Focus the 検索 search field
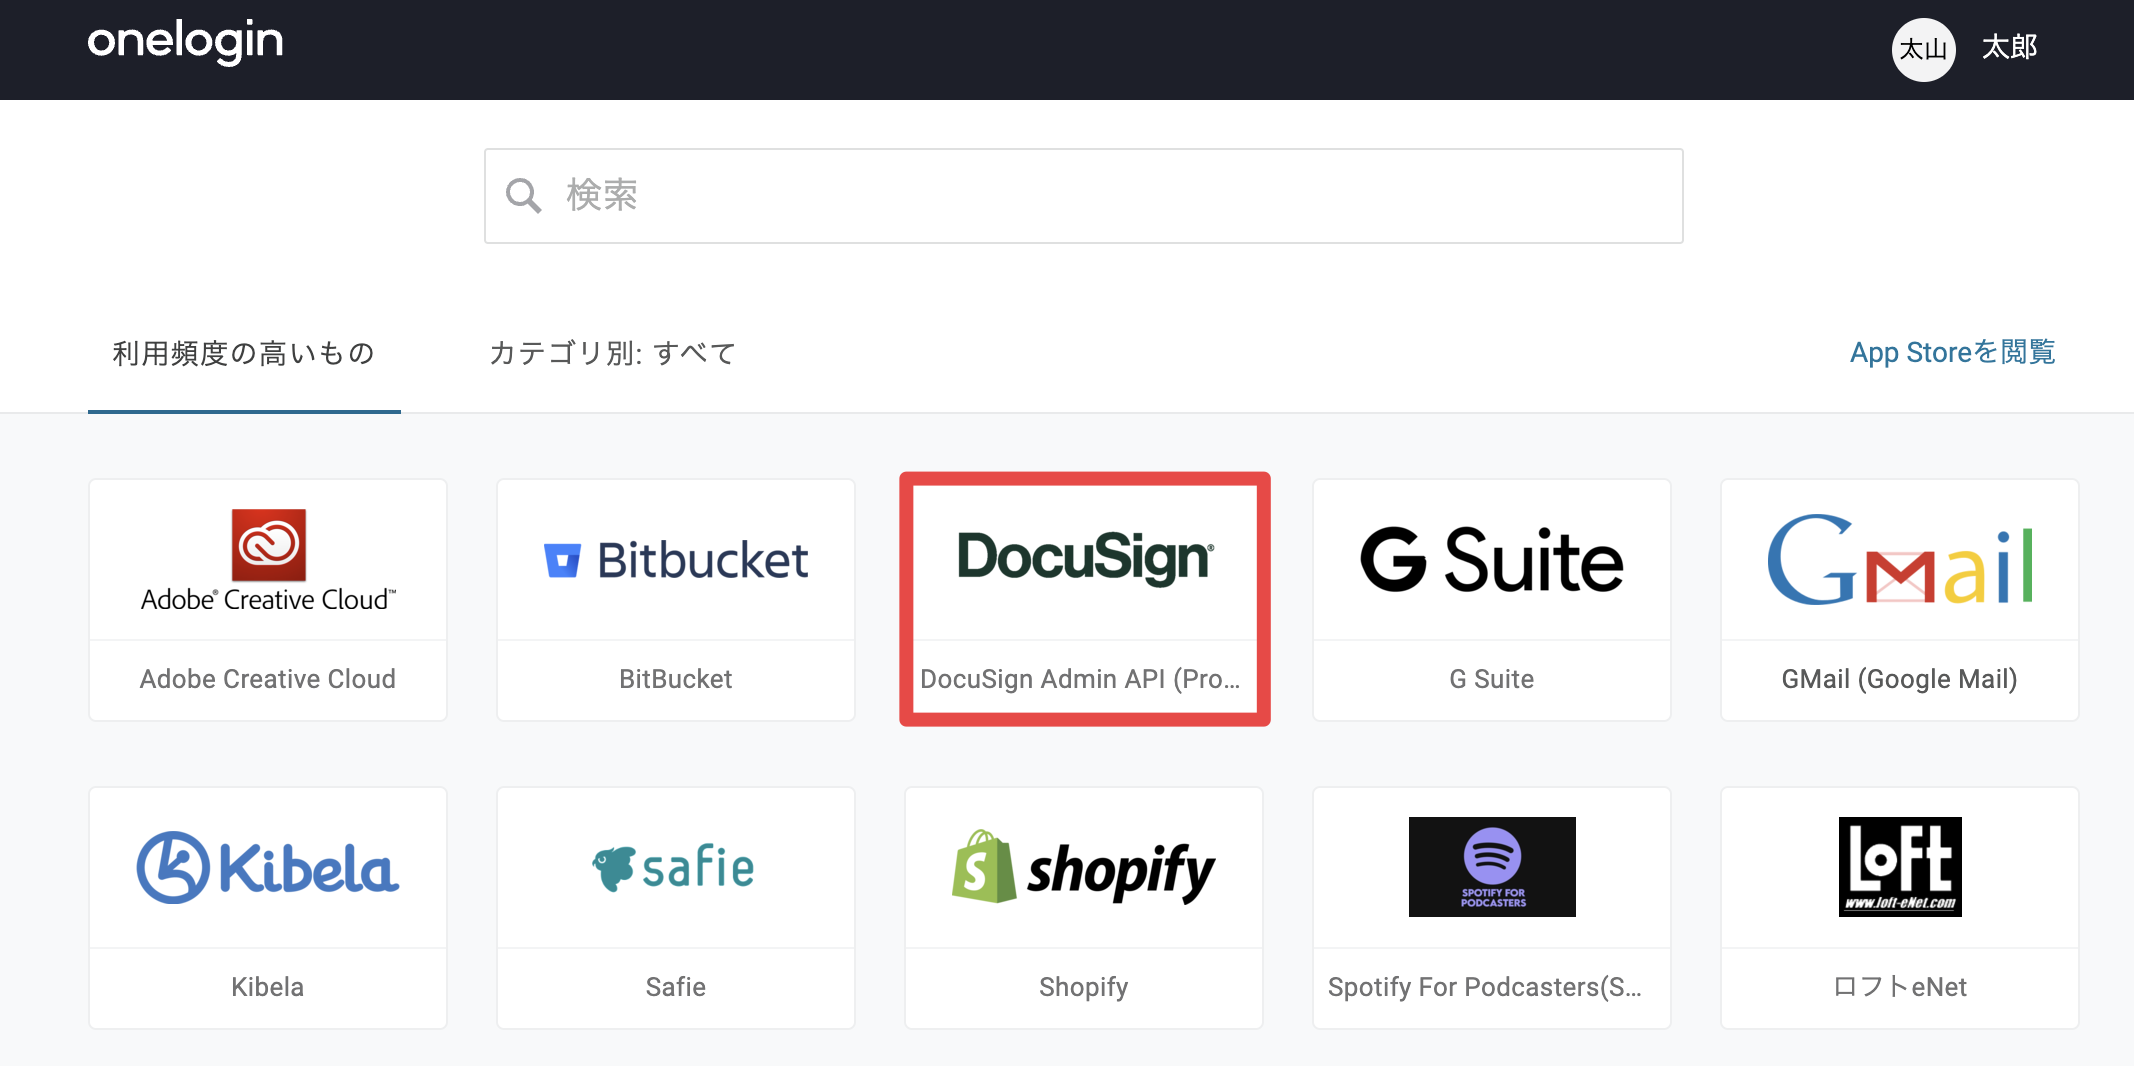 pyautogui.click(x=1083, y=196)
